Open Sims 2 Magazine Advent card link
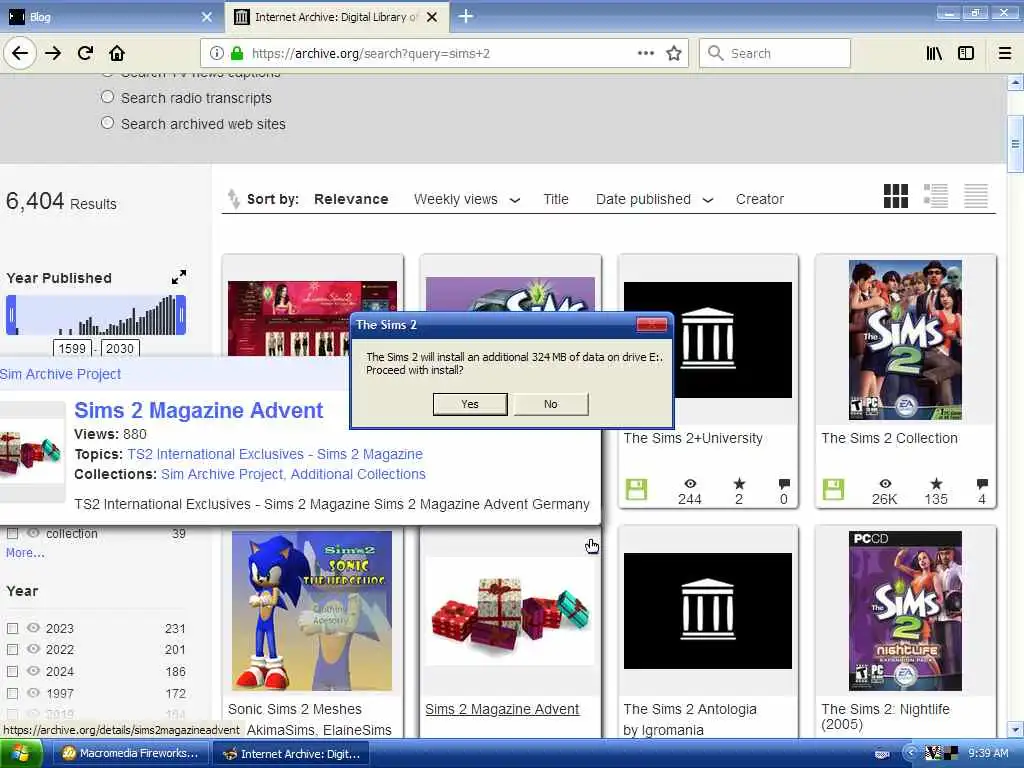 coord(502,709)
